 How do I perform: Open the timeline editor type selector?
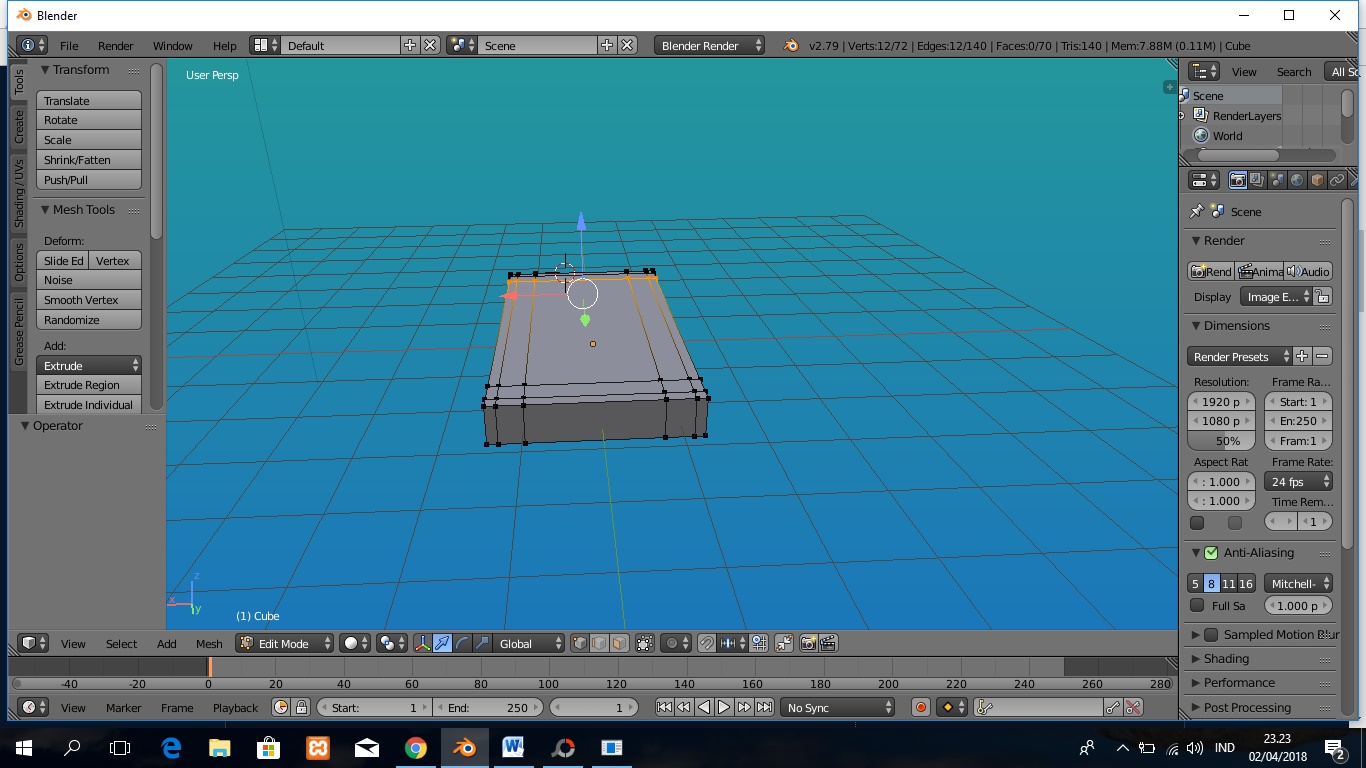coord(33,707)
